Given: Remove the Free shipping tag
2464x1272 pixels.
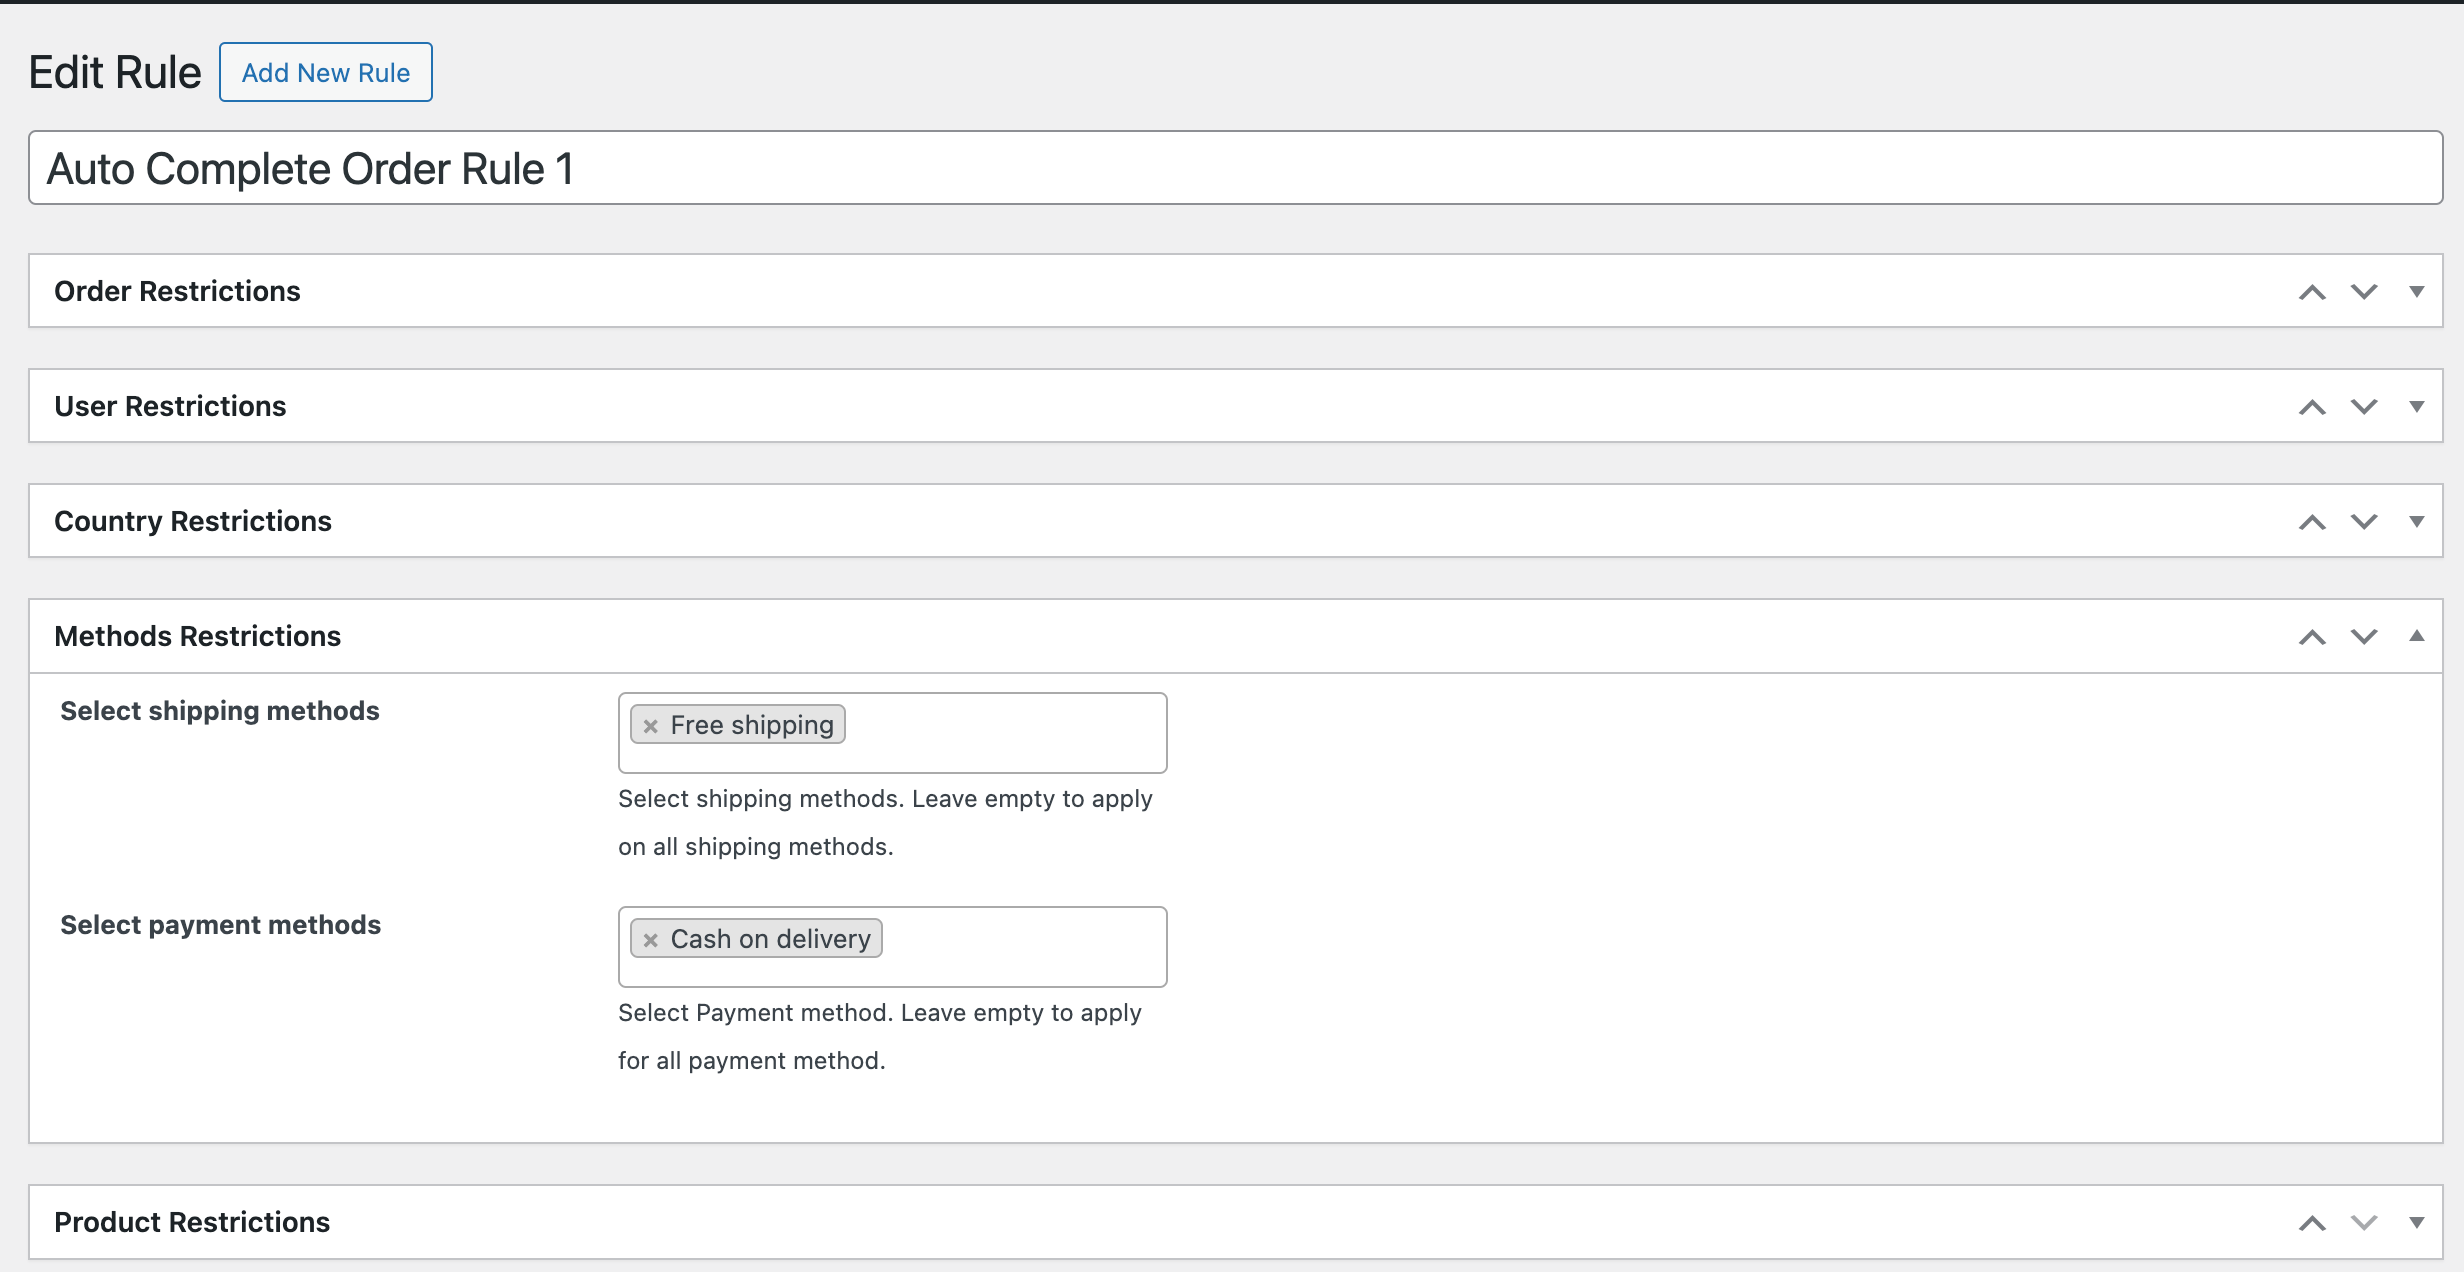Looking at the screenshot, I should pyautogui.click(x=651, y=724).
